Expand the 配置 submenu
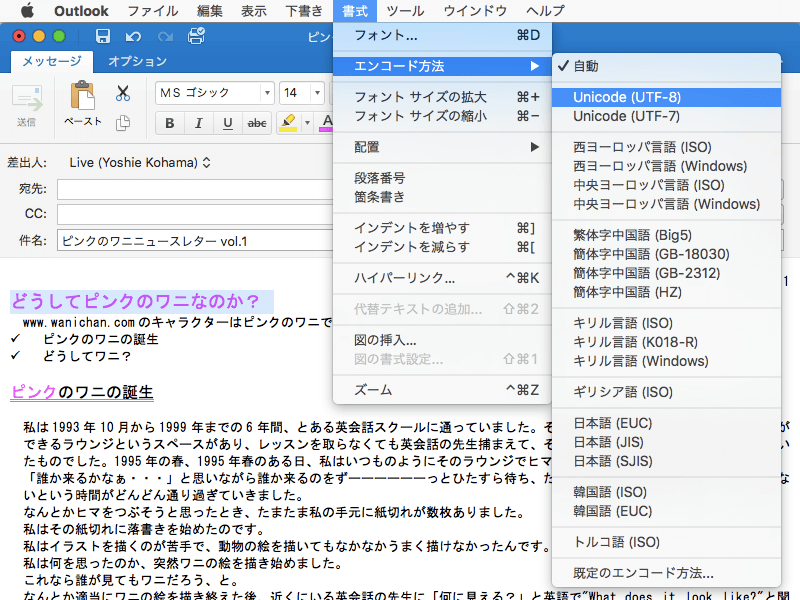This screenshot has height=600, width=800. click(442, 147)
